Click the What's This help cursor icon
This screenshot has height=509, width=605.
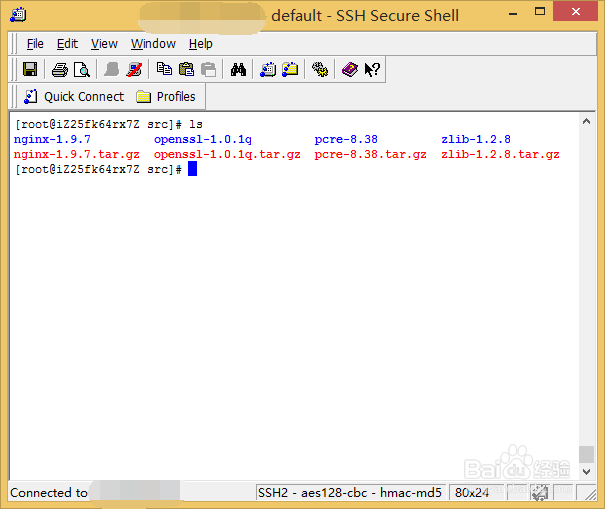[372, 69]
